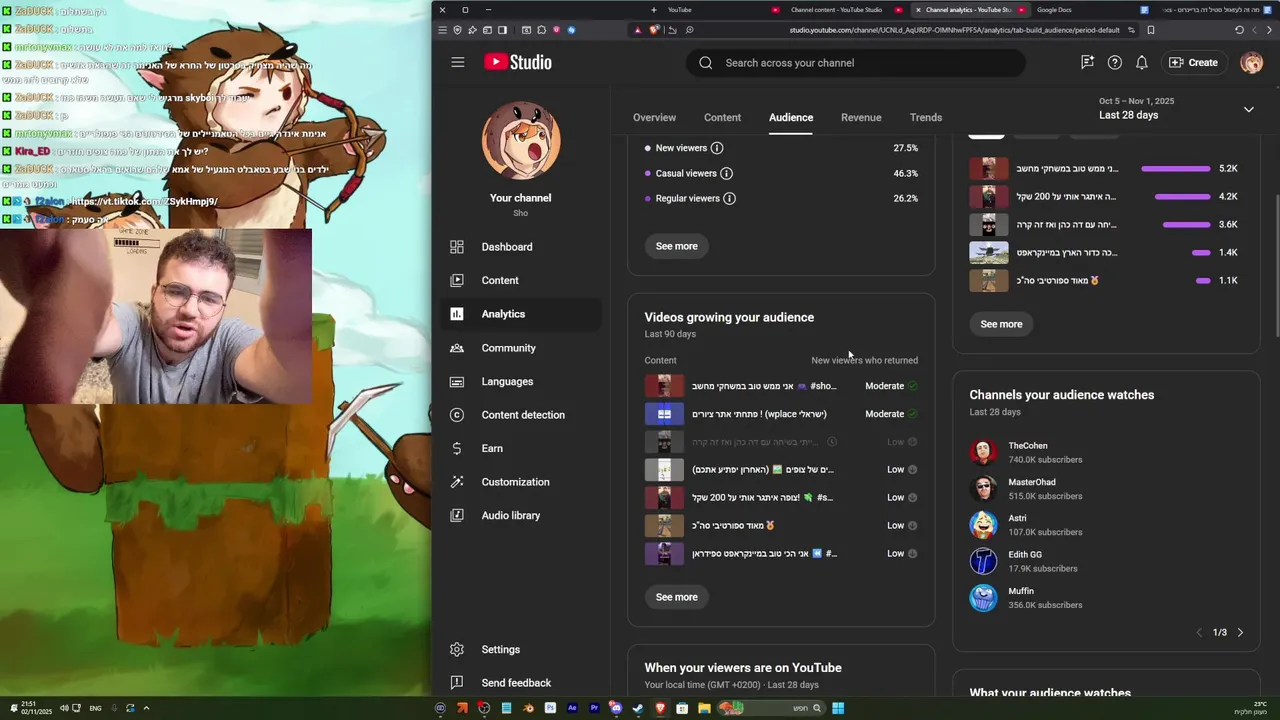The image size is (1280, 720).
Task: Switch to the Content analytics tab
Action: tap(722, 118)
